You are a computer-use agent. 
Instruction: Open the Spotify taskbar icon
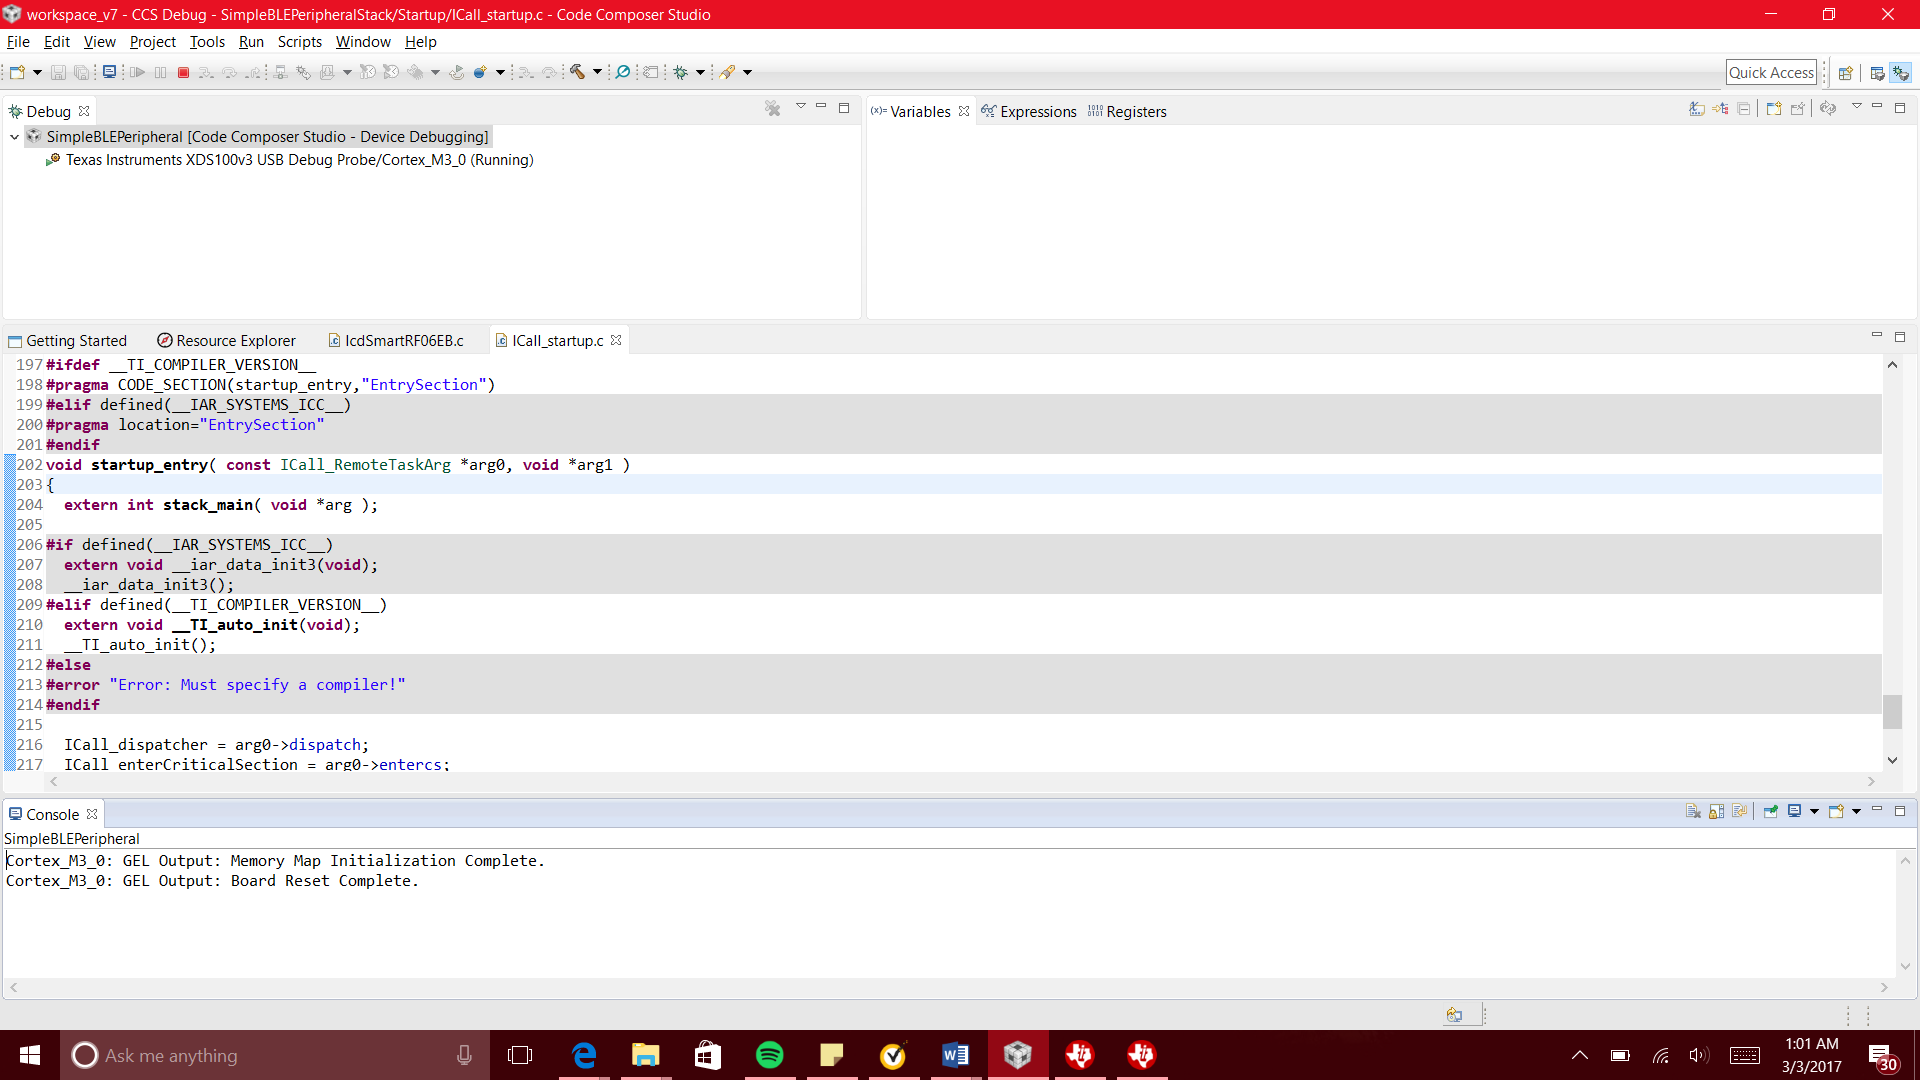769,1055
